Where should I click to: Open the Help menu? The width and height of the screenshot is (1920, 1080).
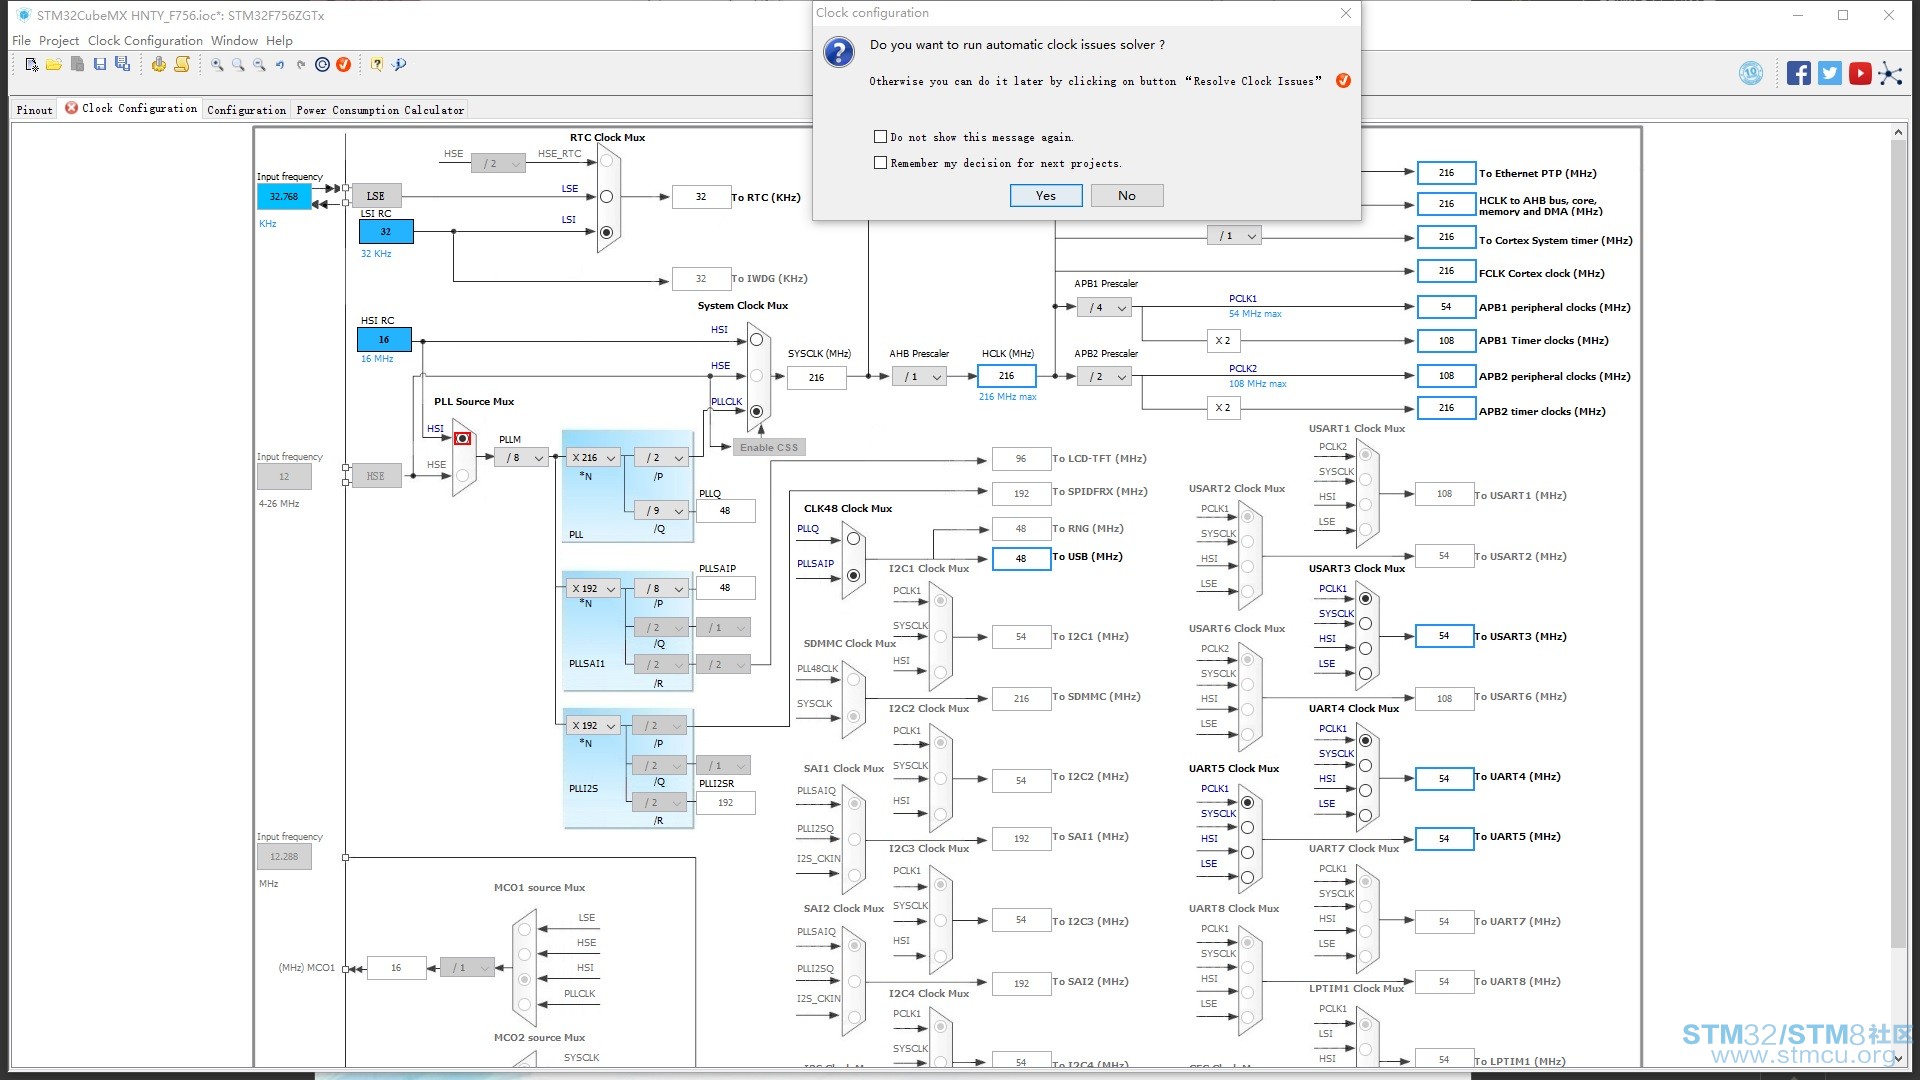point(279,41)
